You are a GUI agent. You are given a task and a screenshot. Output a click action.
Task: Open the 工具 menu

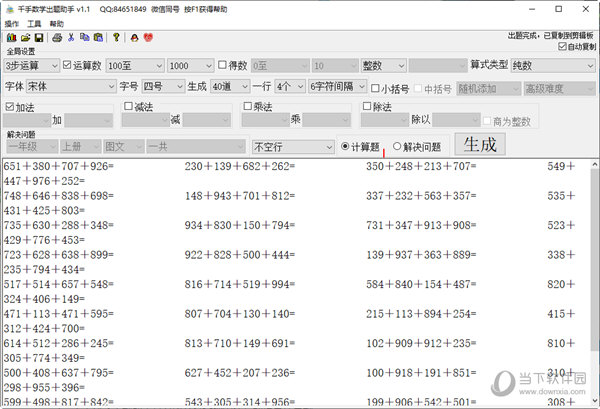coord(34,24)
